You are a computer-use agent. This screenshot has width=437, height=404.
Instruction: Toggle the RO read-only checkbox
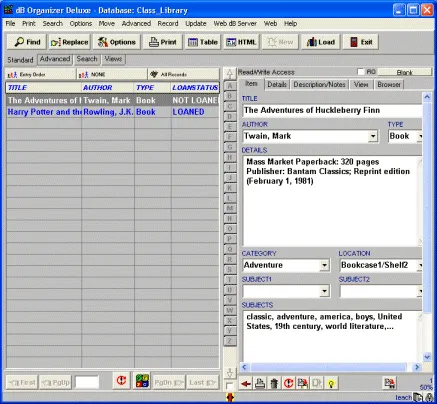[361, 72]
